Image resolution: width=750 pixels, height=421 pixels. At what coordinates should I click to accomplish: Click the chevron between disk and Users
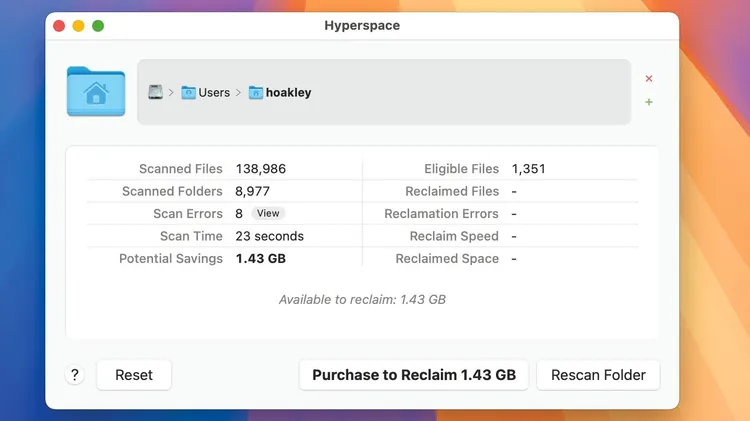click(x=171, y=93)
